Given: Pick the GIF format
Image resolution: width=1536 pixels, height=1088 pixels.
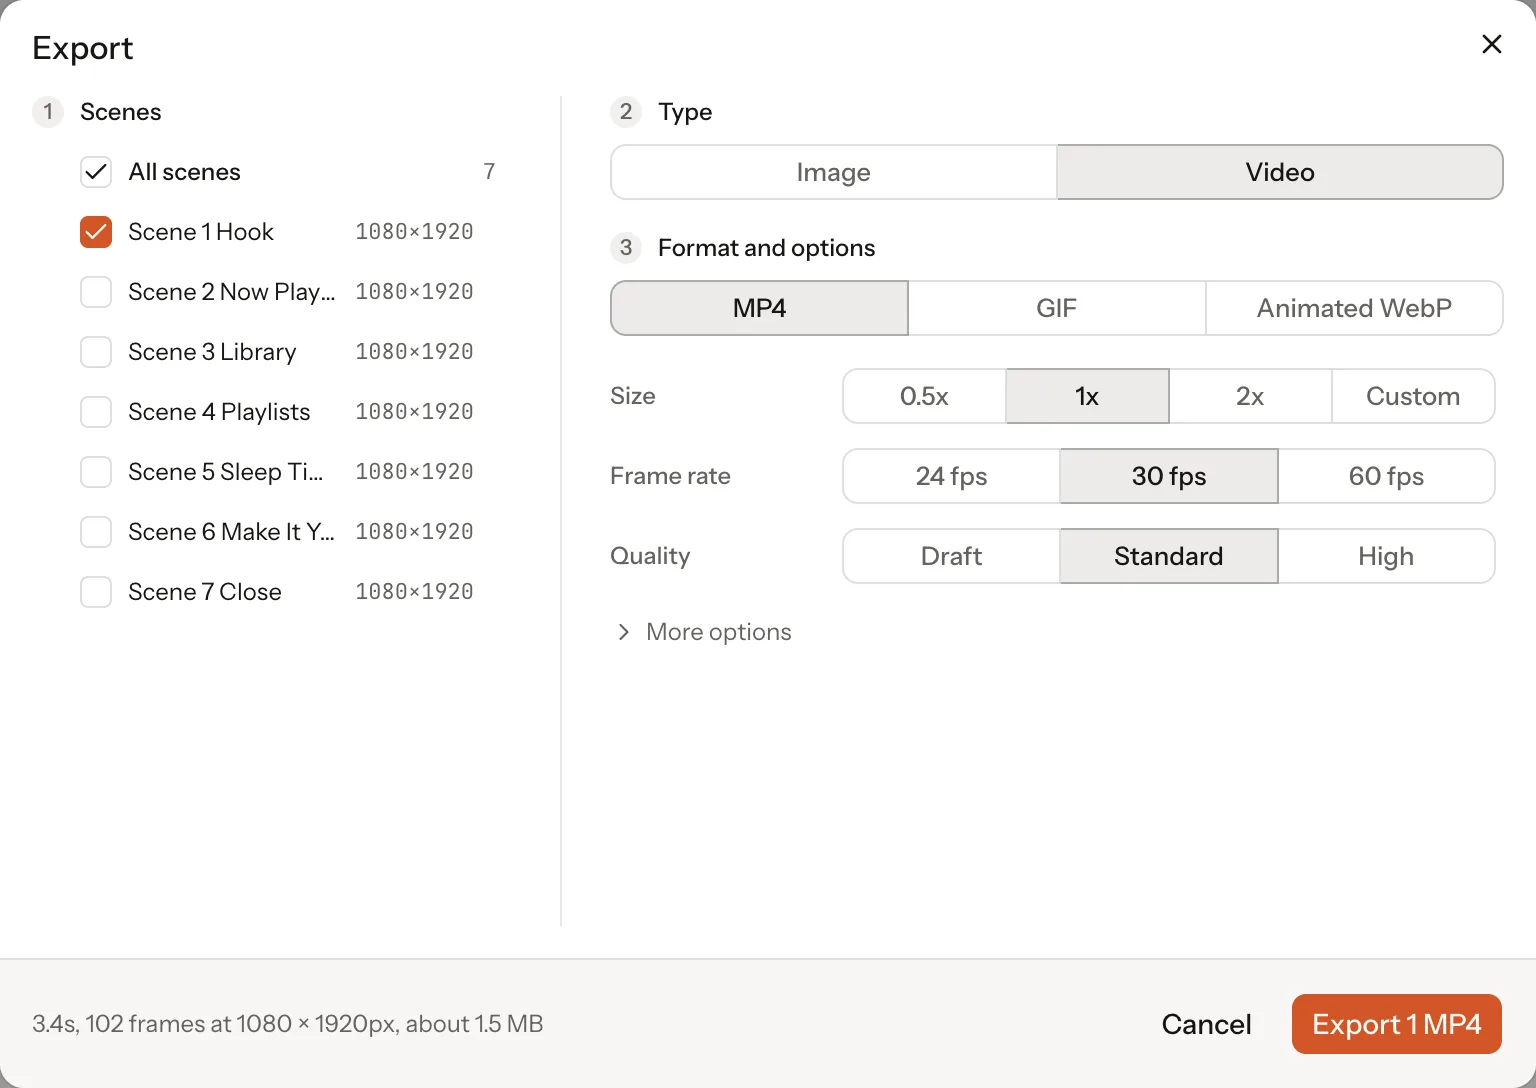Looking at the screenshot, I should tap(1056, 308).
